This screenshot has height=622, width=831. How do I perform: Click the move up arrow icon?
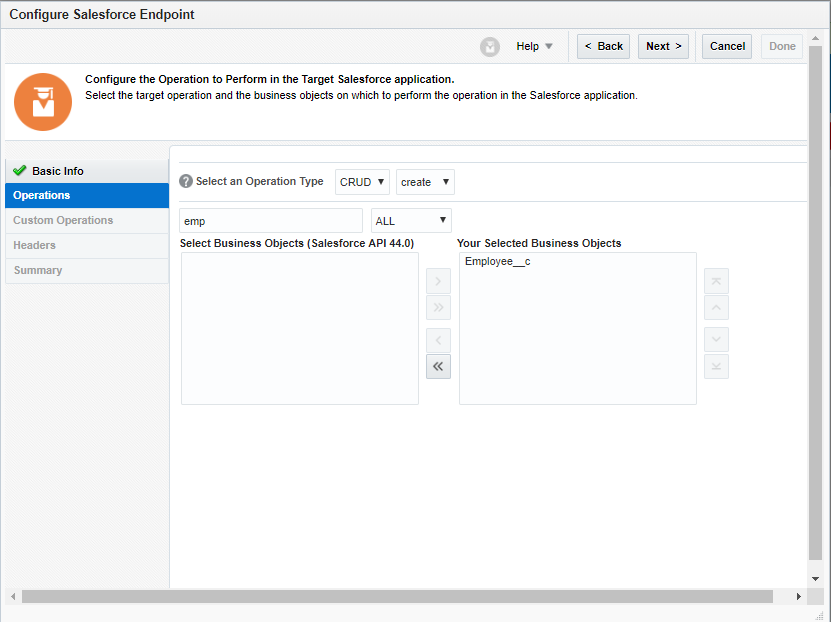click(716, 307)
